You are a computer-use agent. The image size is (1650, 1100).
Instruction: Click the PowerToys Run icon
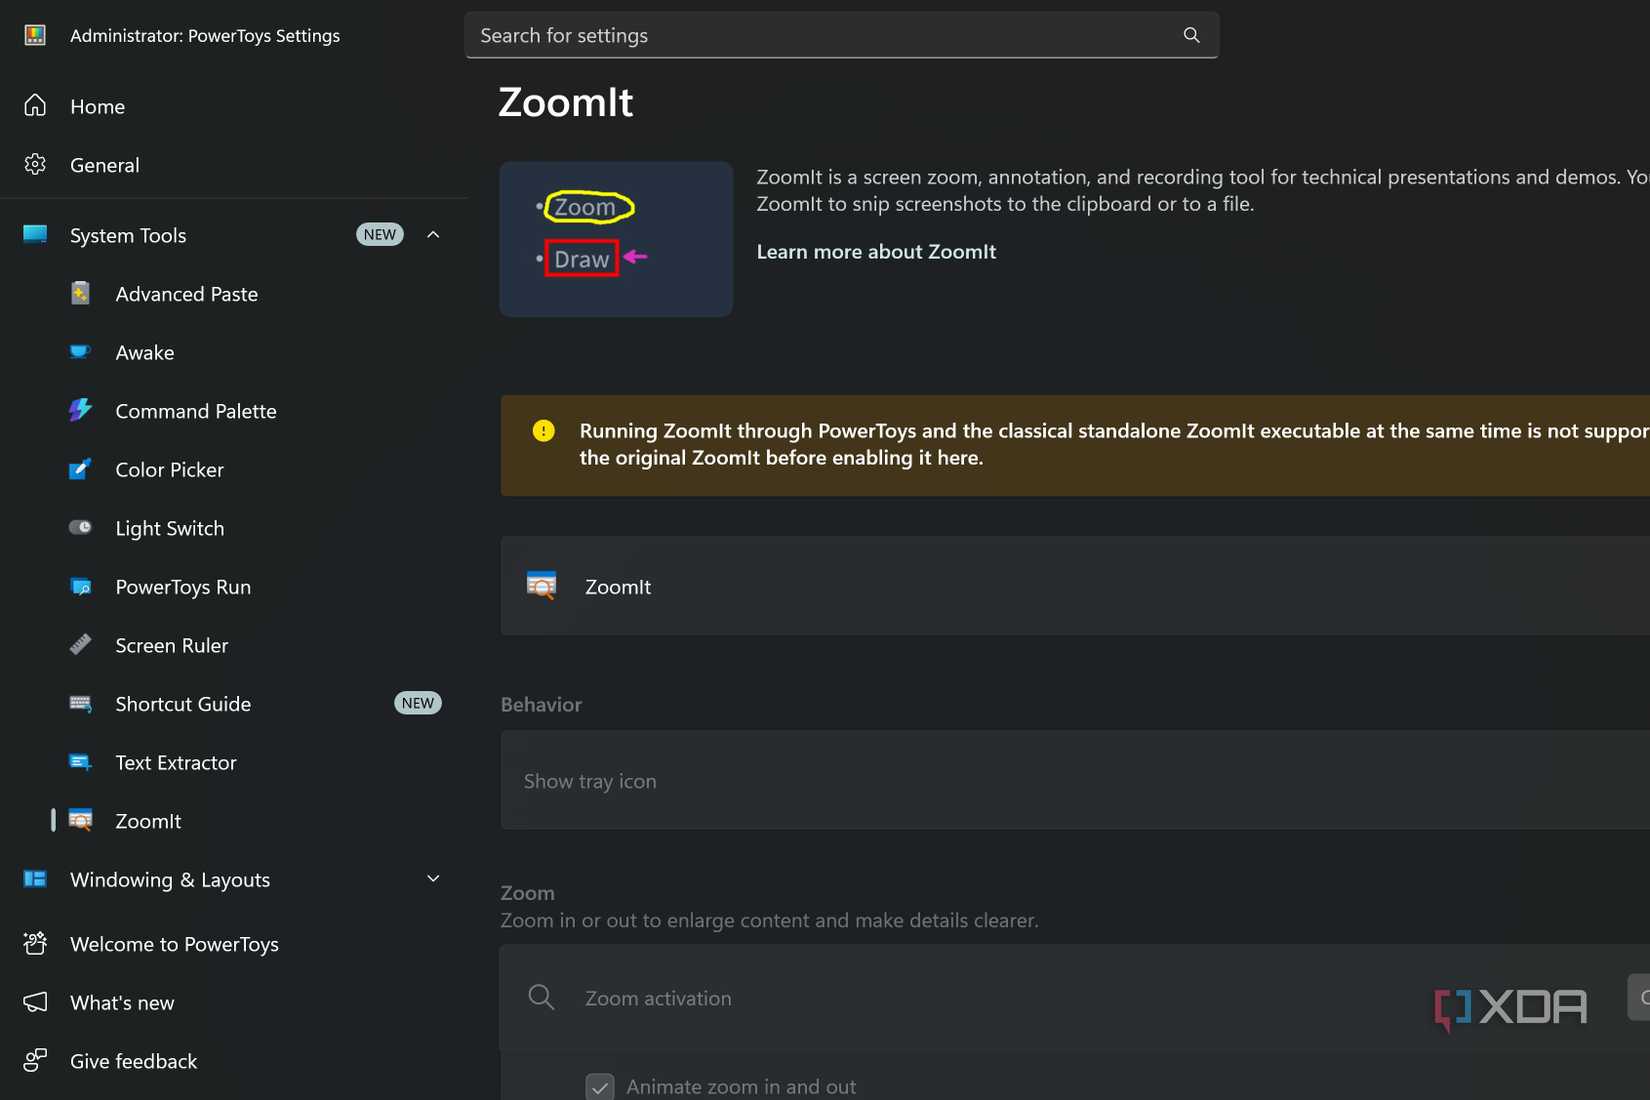click(x=80, y=586)
